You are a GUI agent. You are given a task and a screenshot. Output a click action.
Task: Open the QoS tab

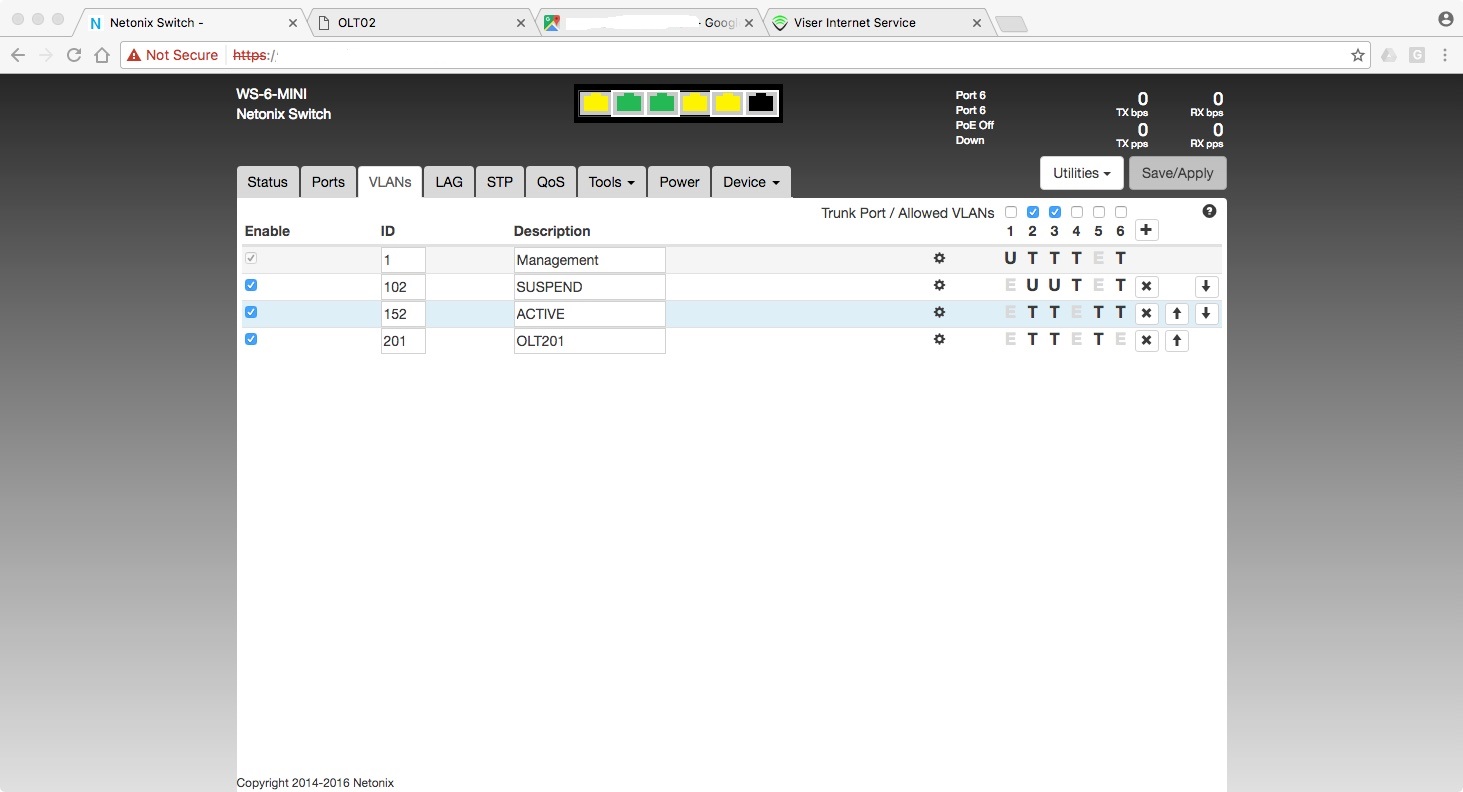(x=550, y=182)
